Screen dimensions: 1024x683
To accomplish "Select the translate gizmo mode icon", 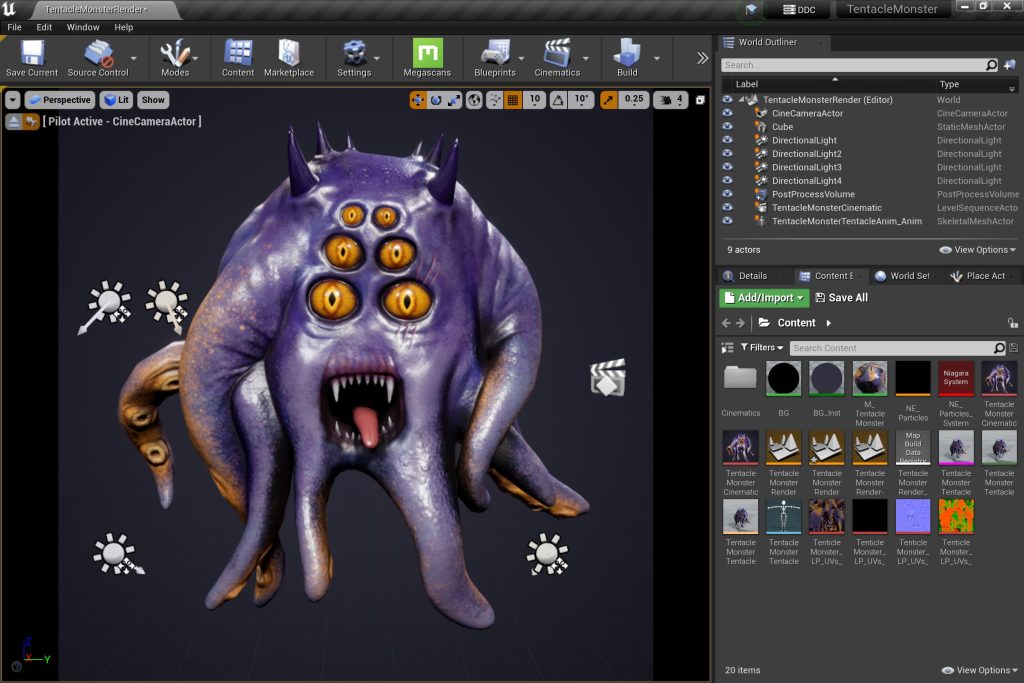I will 417,100.
